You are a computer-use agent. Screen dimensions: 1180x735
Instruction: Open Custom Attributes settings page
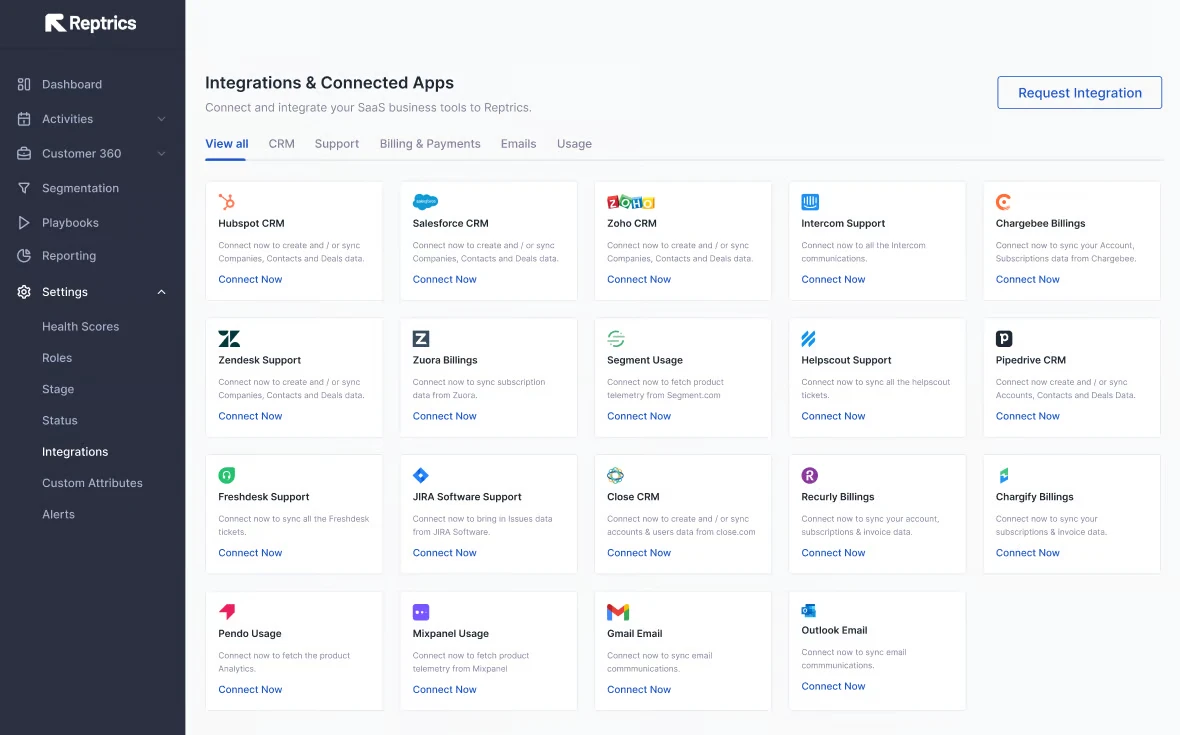tap(92, 483)
